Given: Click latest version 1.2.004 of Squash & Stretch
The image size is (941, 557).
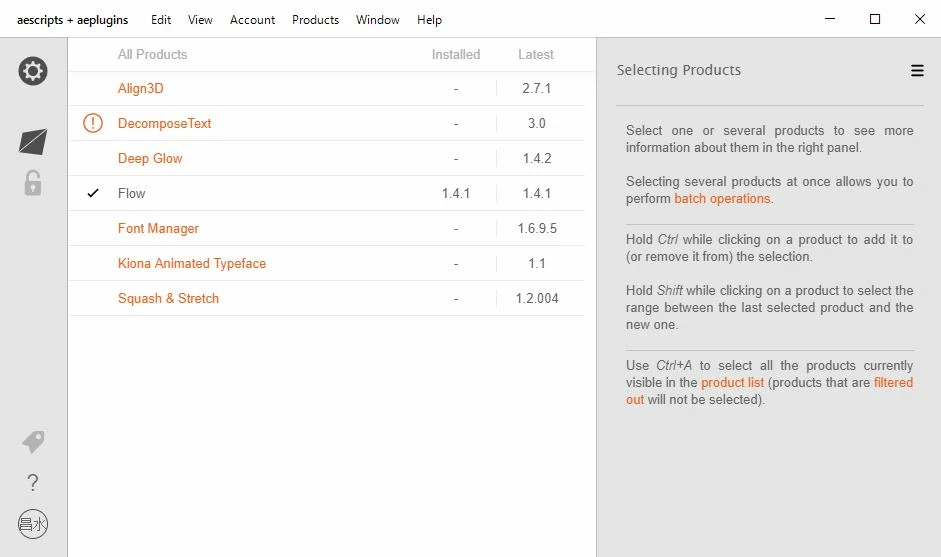Looking at the screenshot, I should [537, 298].
